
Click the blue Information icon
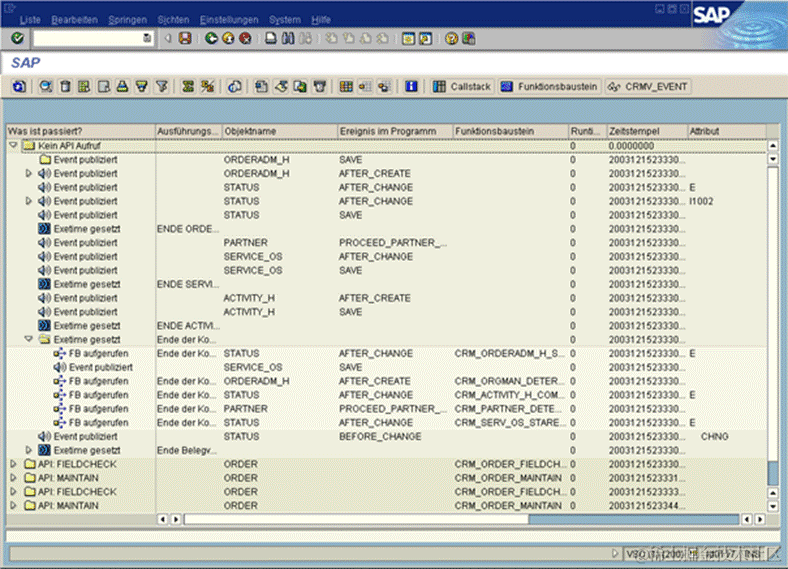click(x=411, y=86)
